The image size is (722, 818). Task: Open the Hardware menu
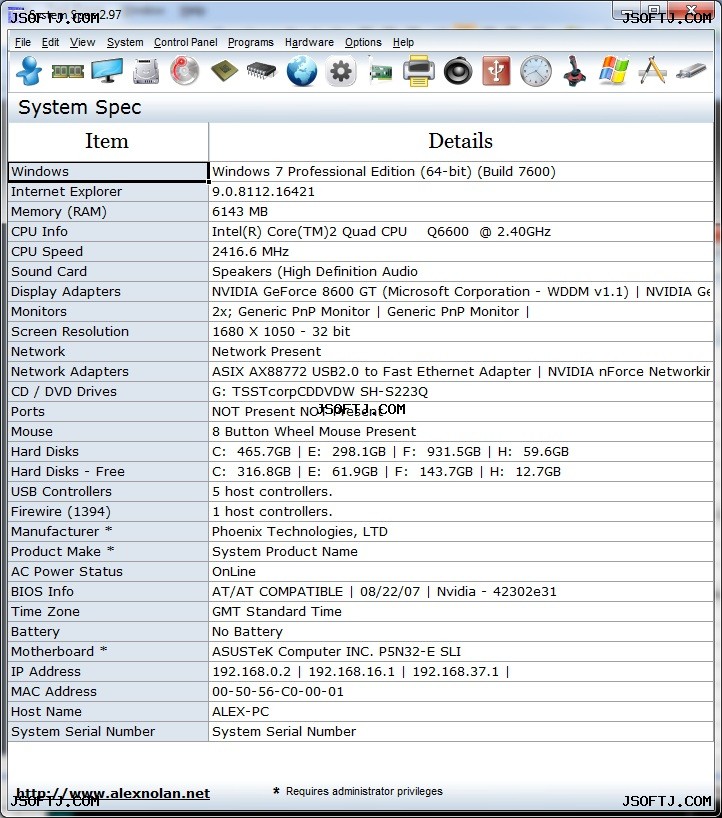click(309, 42)
